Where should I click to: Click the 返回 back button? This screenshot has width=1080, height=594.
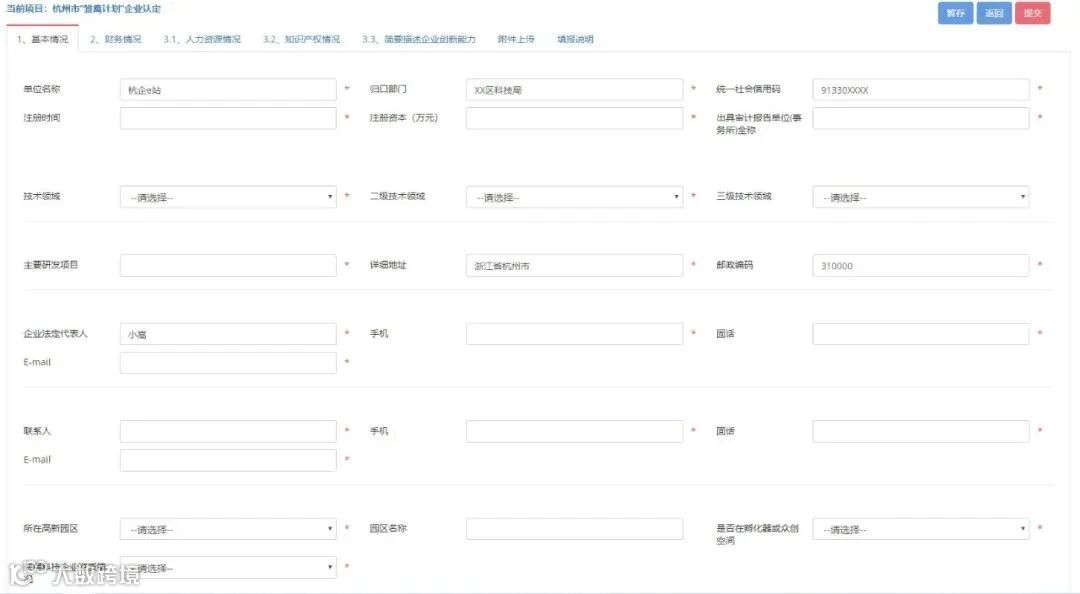point(994,13)
